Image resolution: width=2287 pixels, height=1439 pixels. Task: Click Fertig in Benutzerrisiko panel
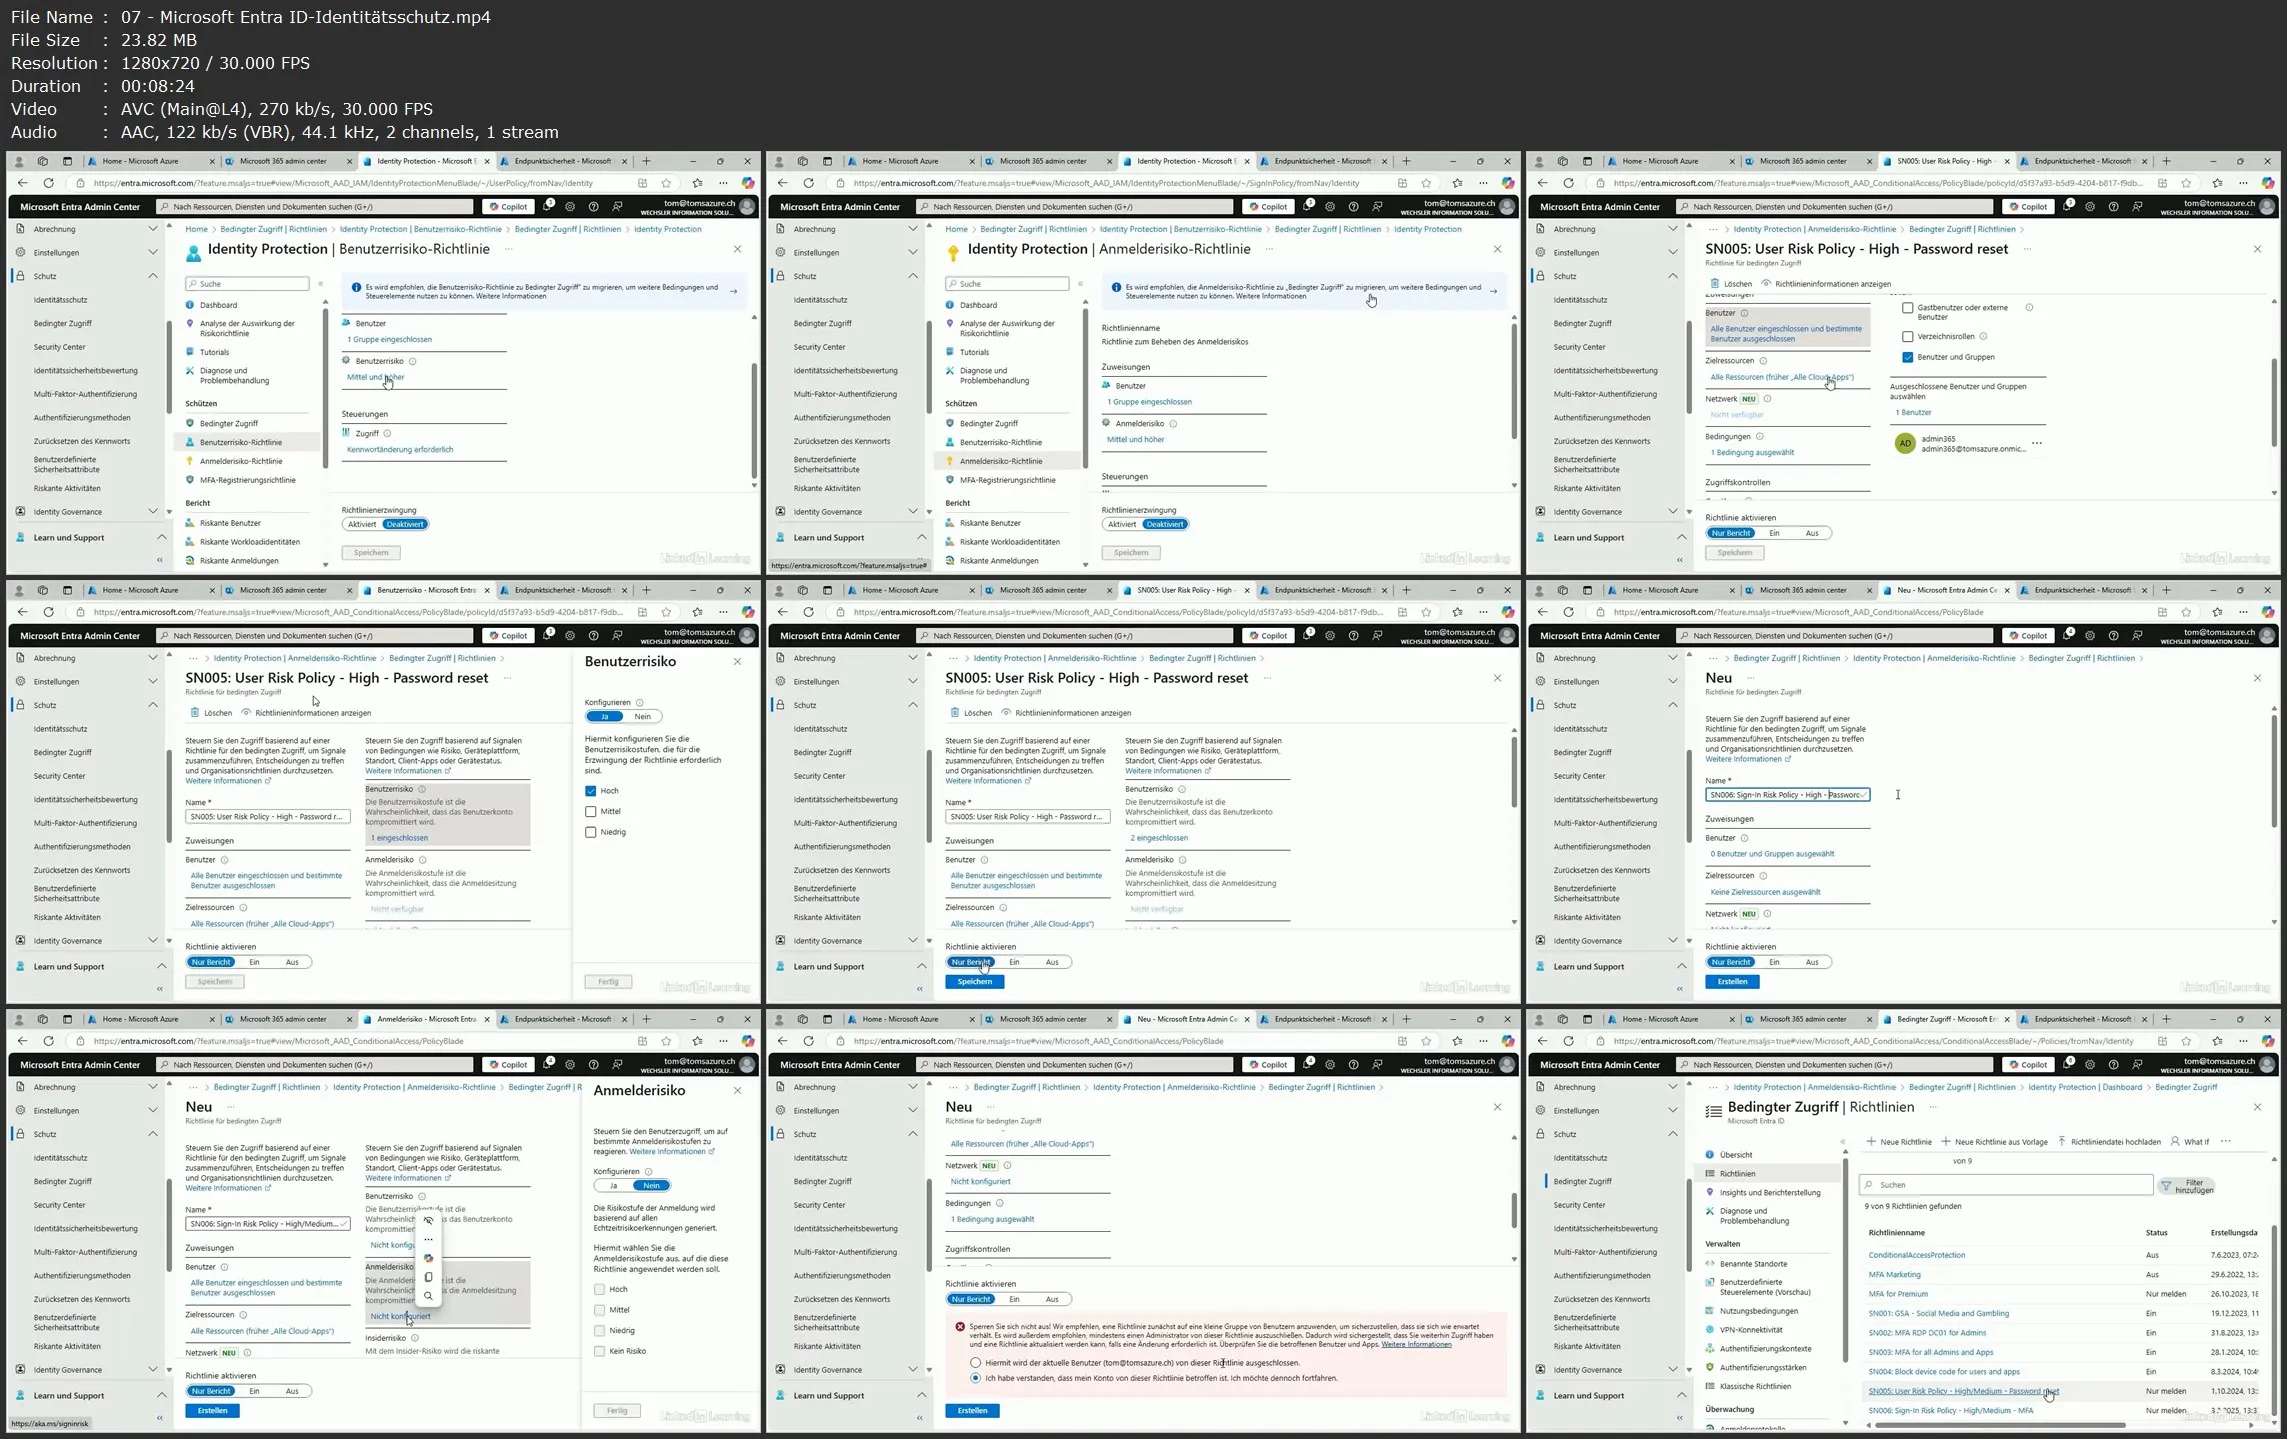pos(608,982)
